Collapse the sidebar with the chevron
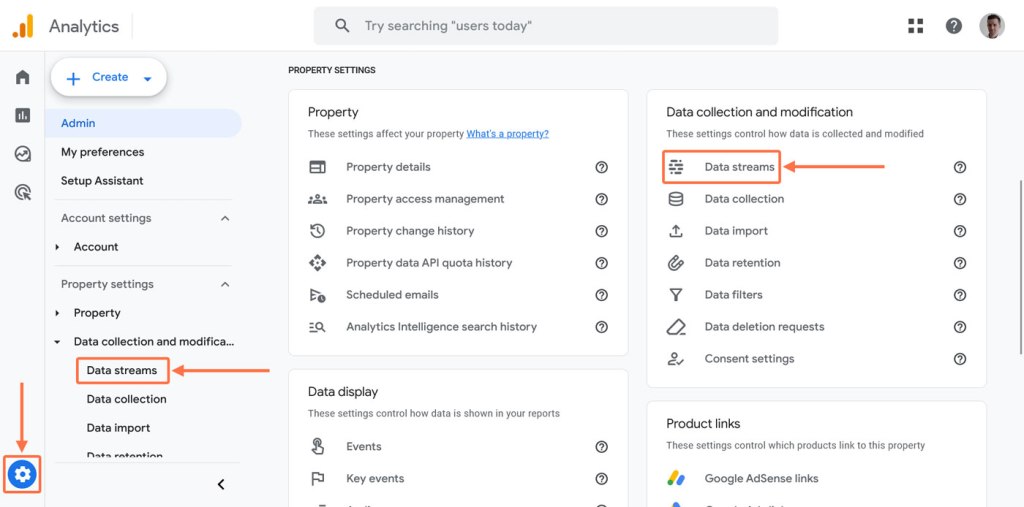 [x=221, y=484]
